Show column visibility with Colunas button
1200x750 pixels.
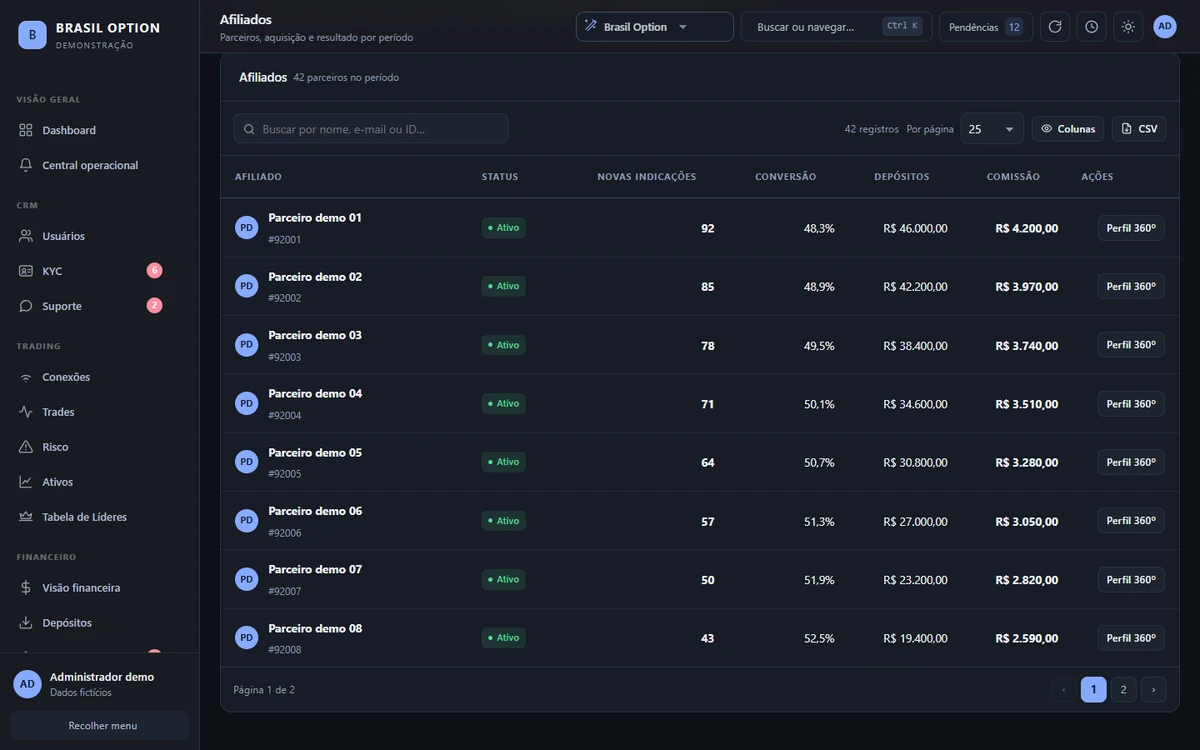1068,129
